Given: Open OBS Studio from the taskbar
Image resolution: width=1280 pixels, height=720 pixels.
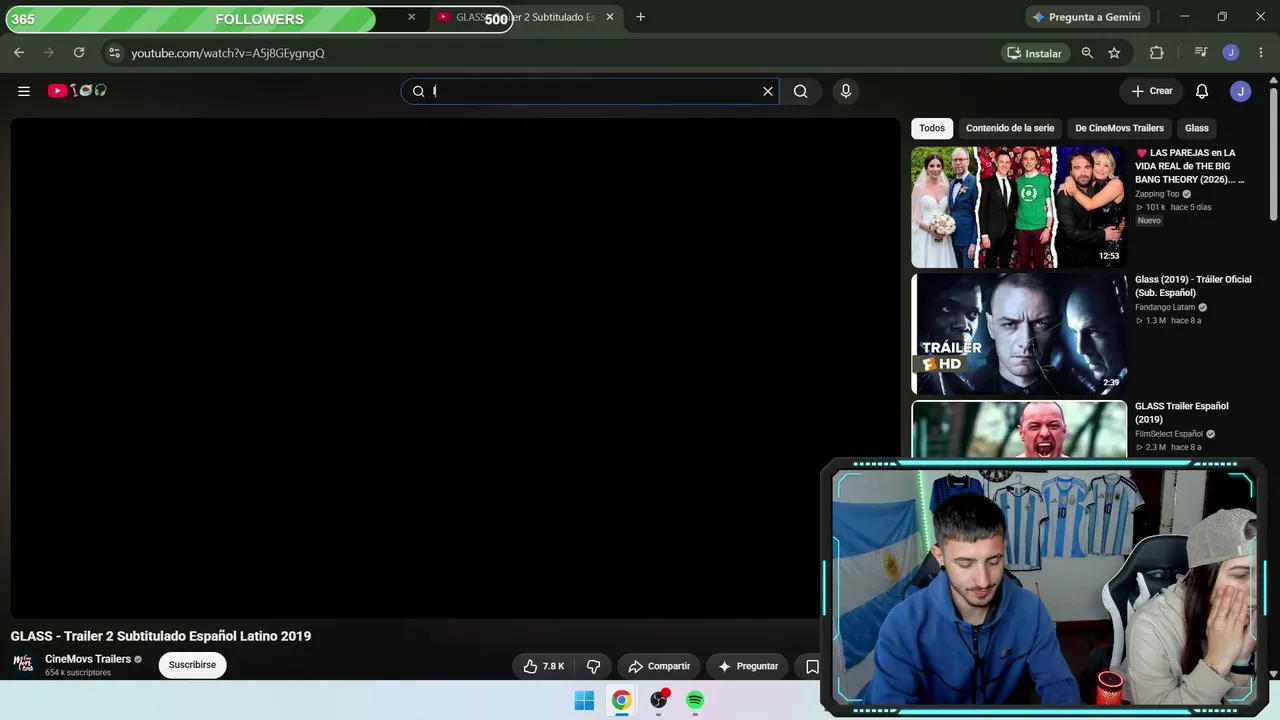Looking at the screenshot, I should click(x=659, y=701).
